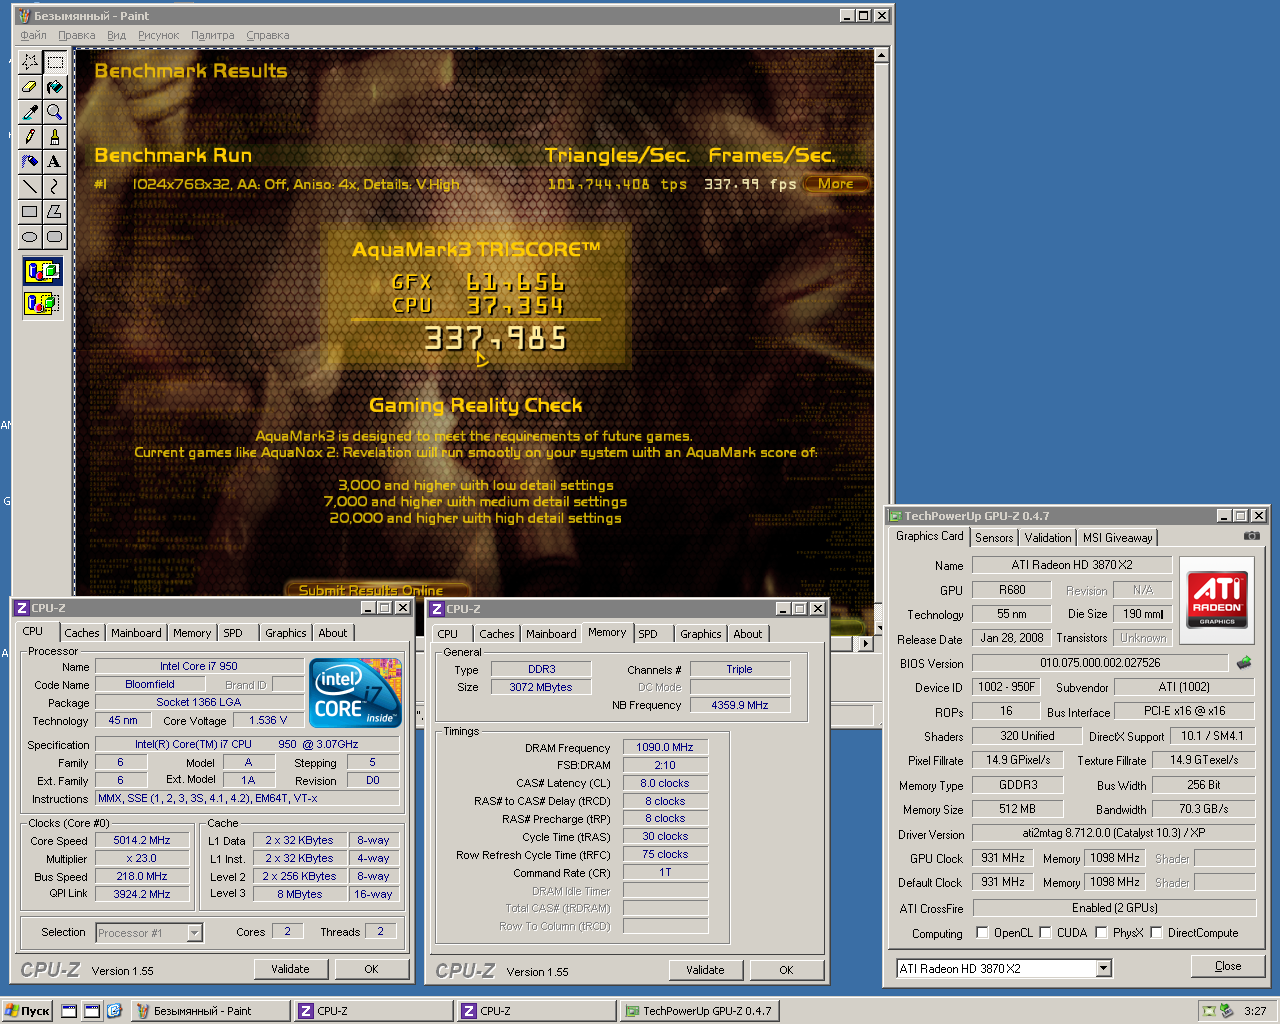Choose transparent selection mode in Paint toolbox
Viewport: 1280px width, 1024px height.
pos(42,303)
